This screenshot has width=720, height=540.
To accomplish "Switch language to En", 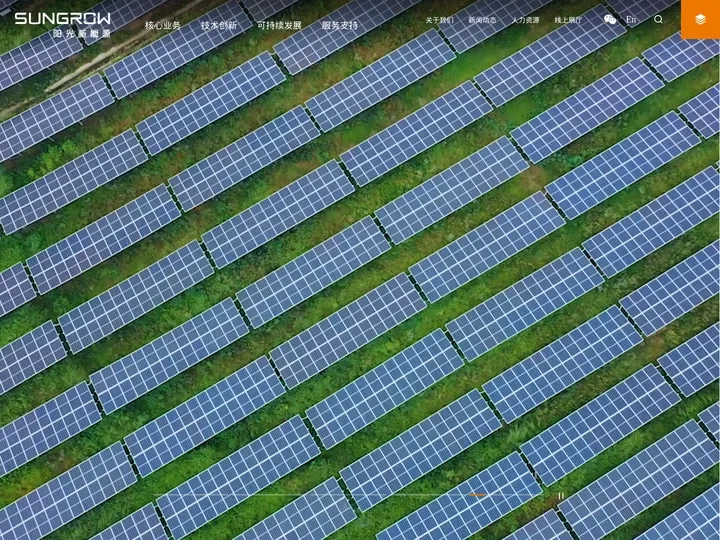I will pos(631,19).
